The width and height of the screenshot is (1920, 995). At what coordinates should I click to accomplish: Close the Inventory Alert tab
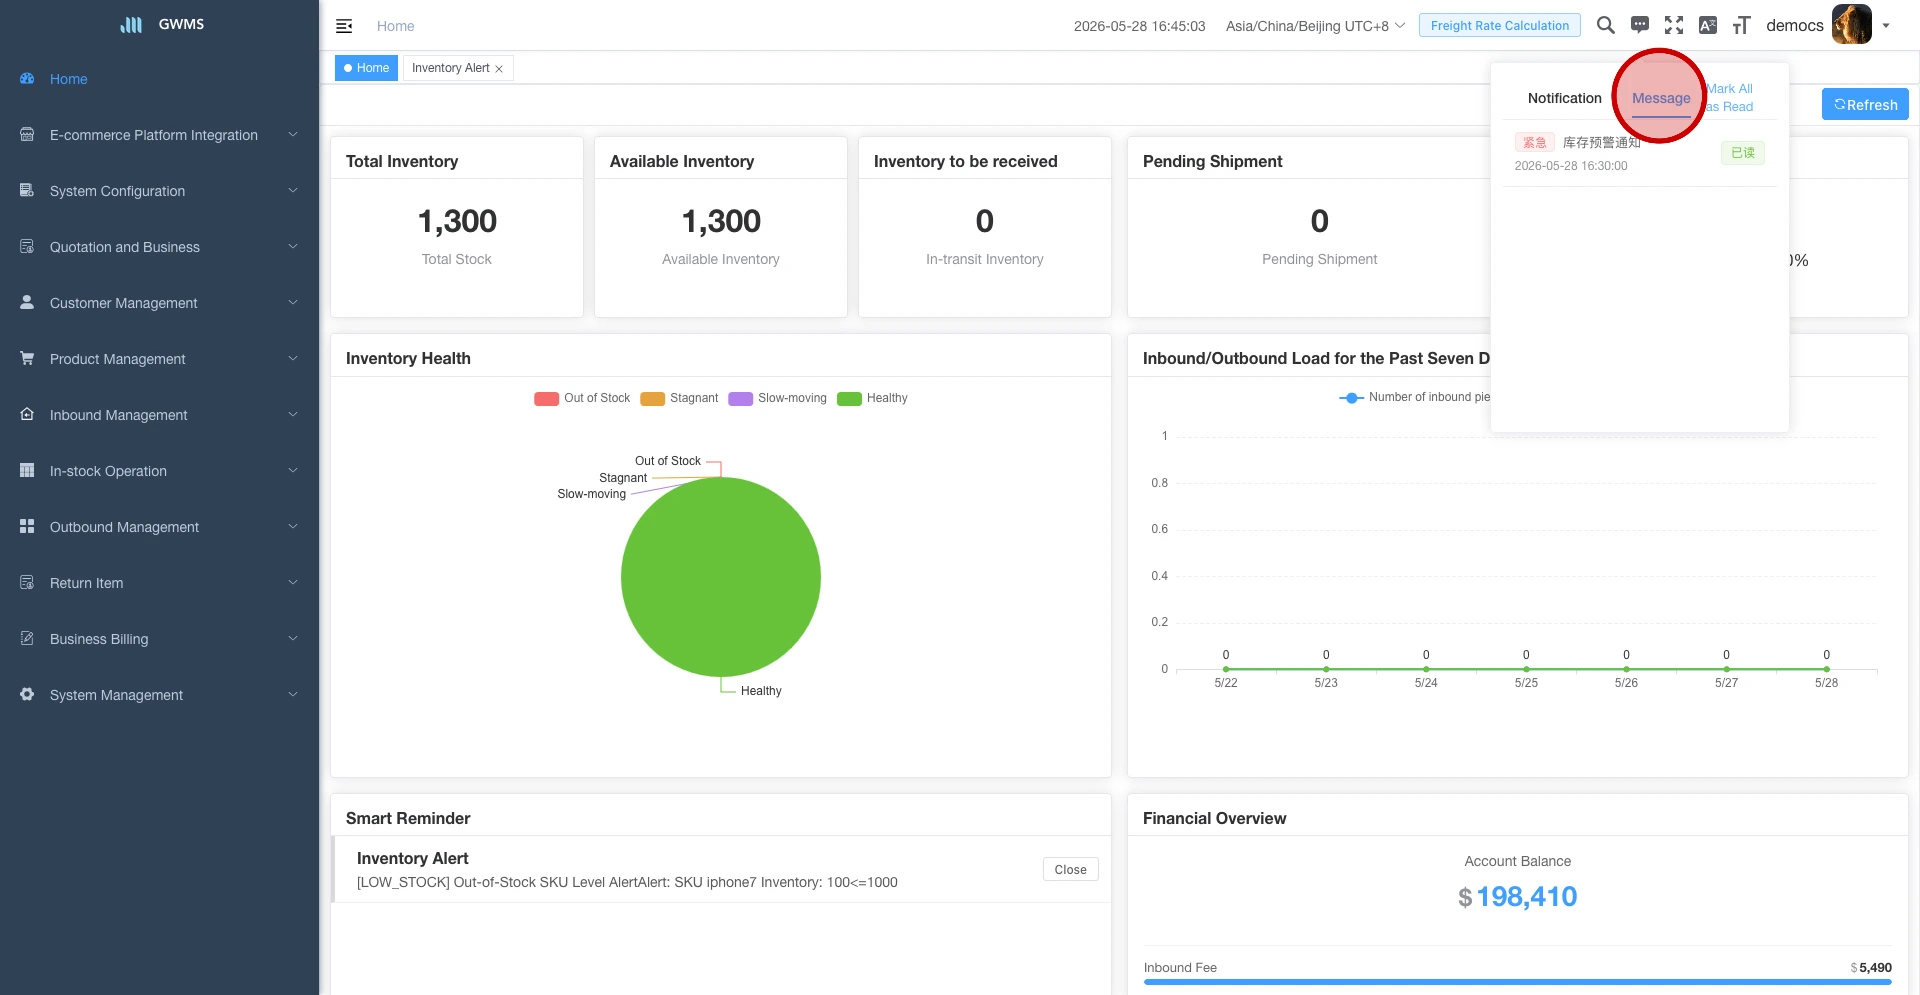[499, 69]
